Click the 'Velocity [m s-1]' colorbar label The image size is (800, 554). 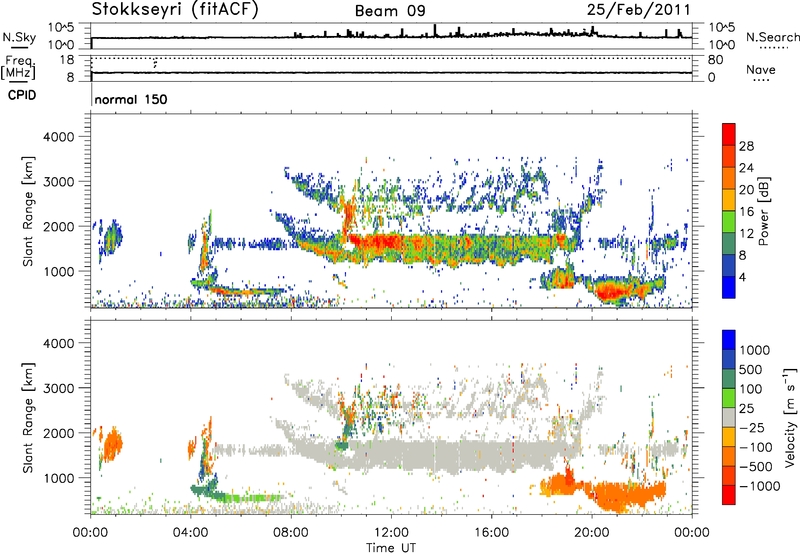click(x=791, y=417)
